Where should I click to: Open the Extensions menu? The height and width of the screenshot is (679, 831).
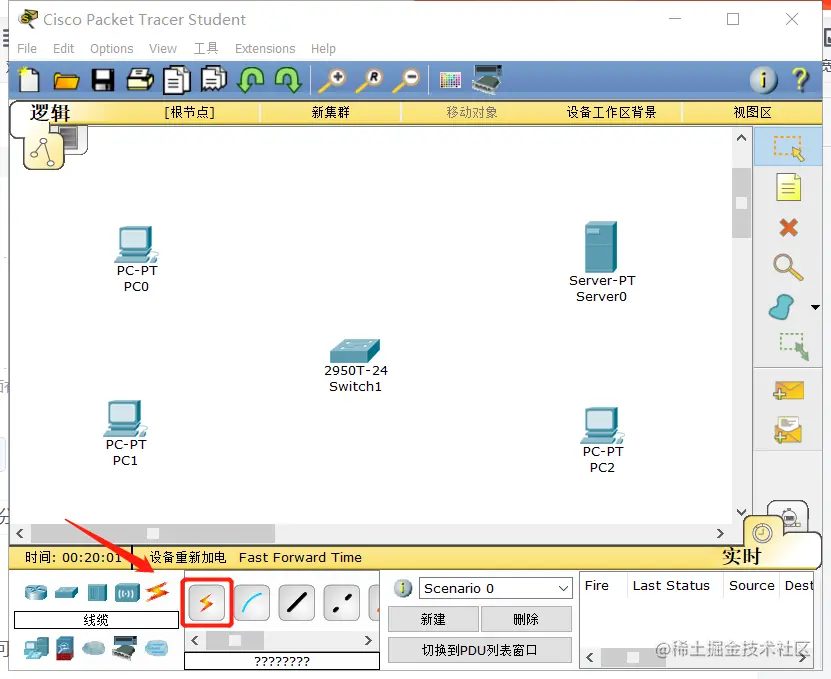(265, 49)
